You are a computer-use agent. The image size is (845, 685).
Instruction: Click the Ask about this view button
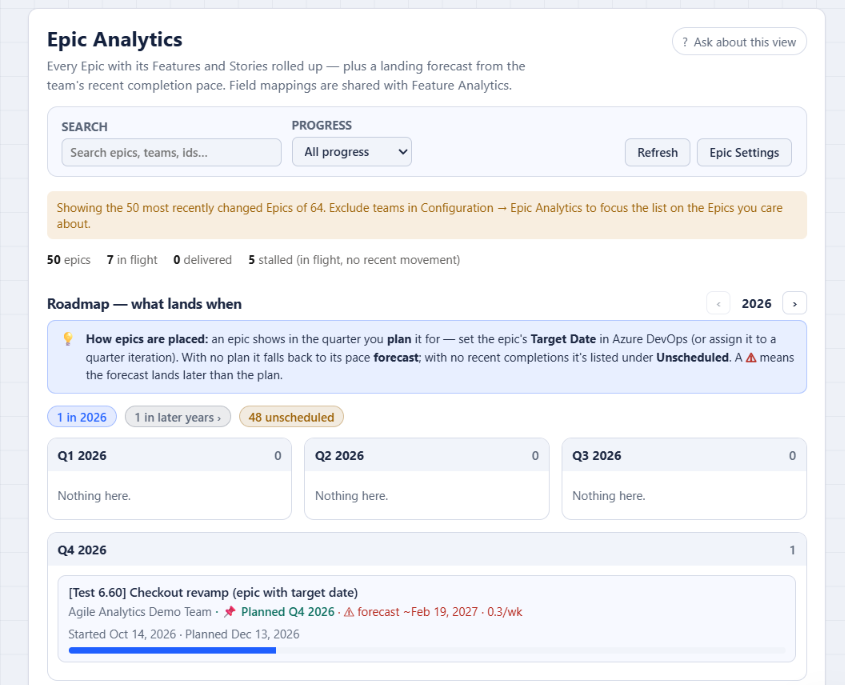(x=739, y=41)
